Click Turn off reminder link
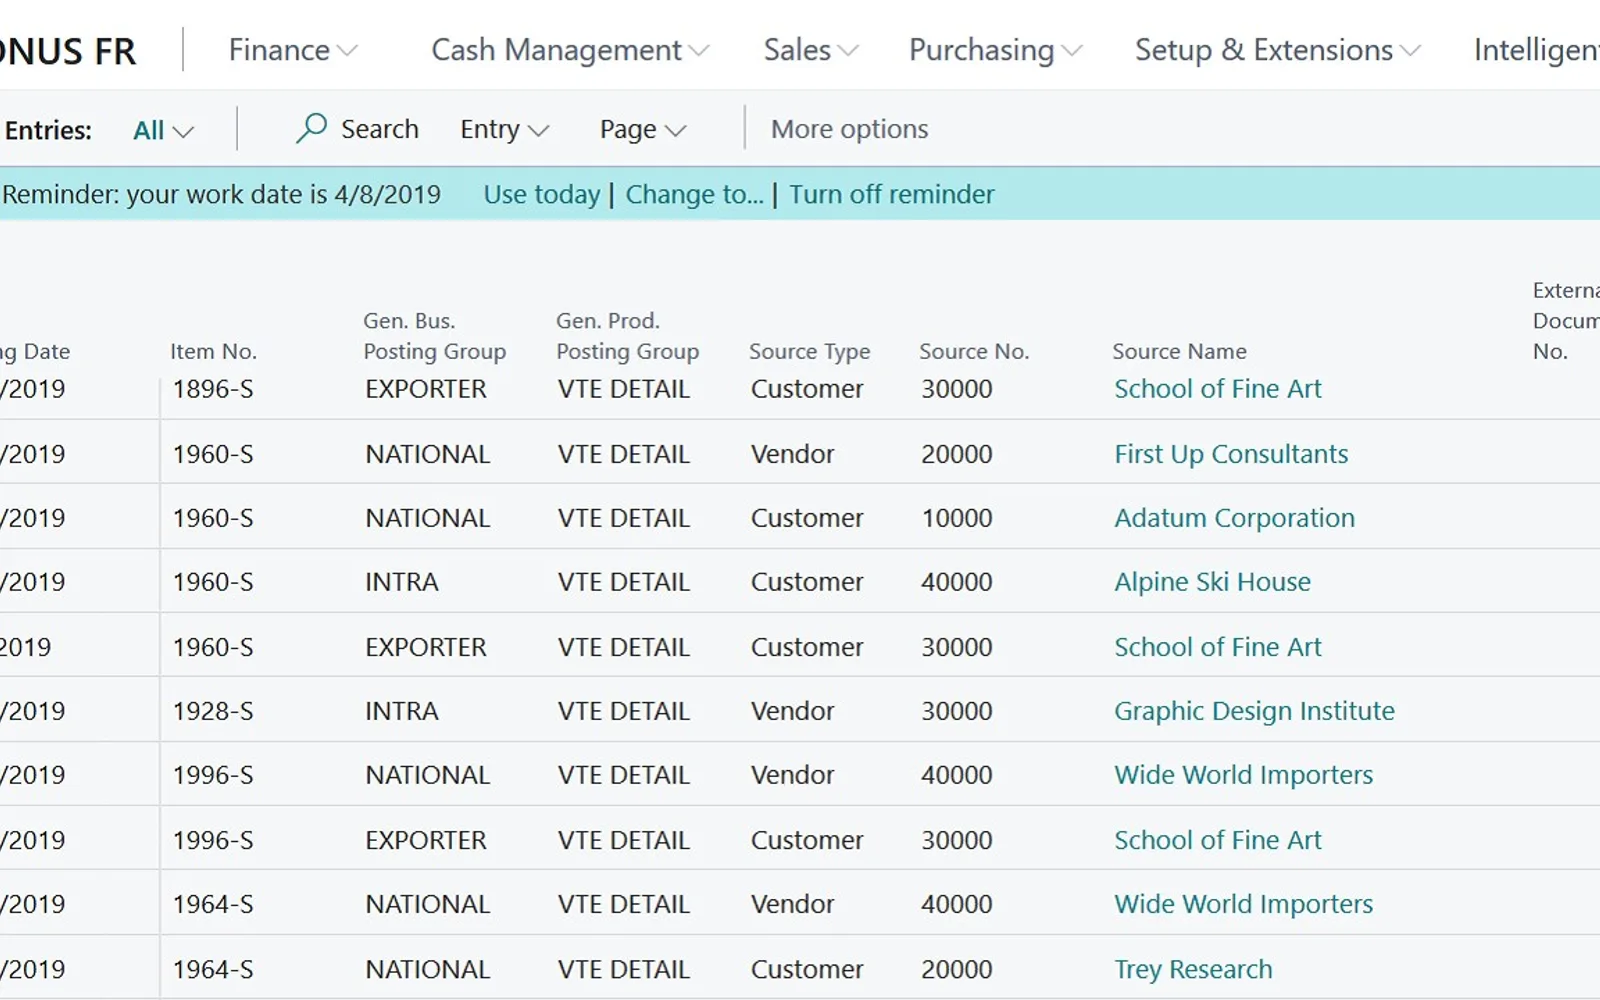1600x1000 pixels. pos(892,194)
